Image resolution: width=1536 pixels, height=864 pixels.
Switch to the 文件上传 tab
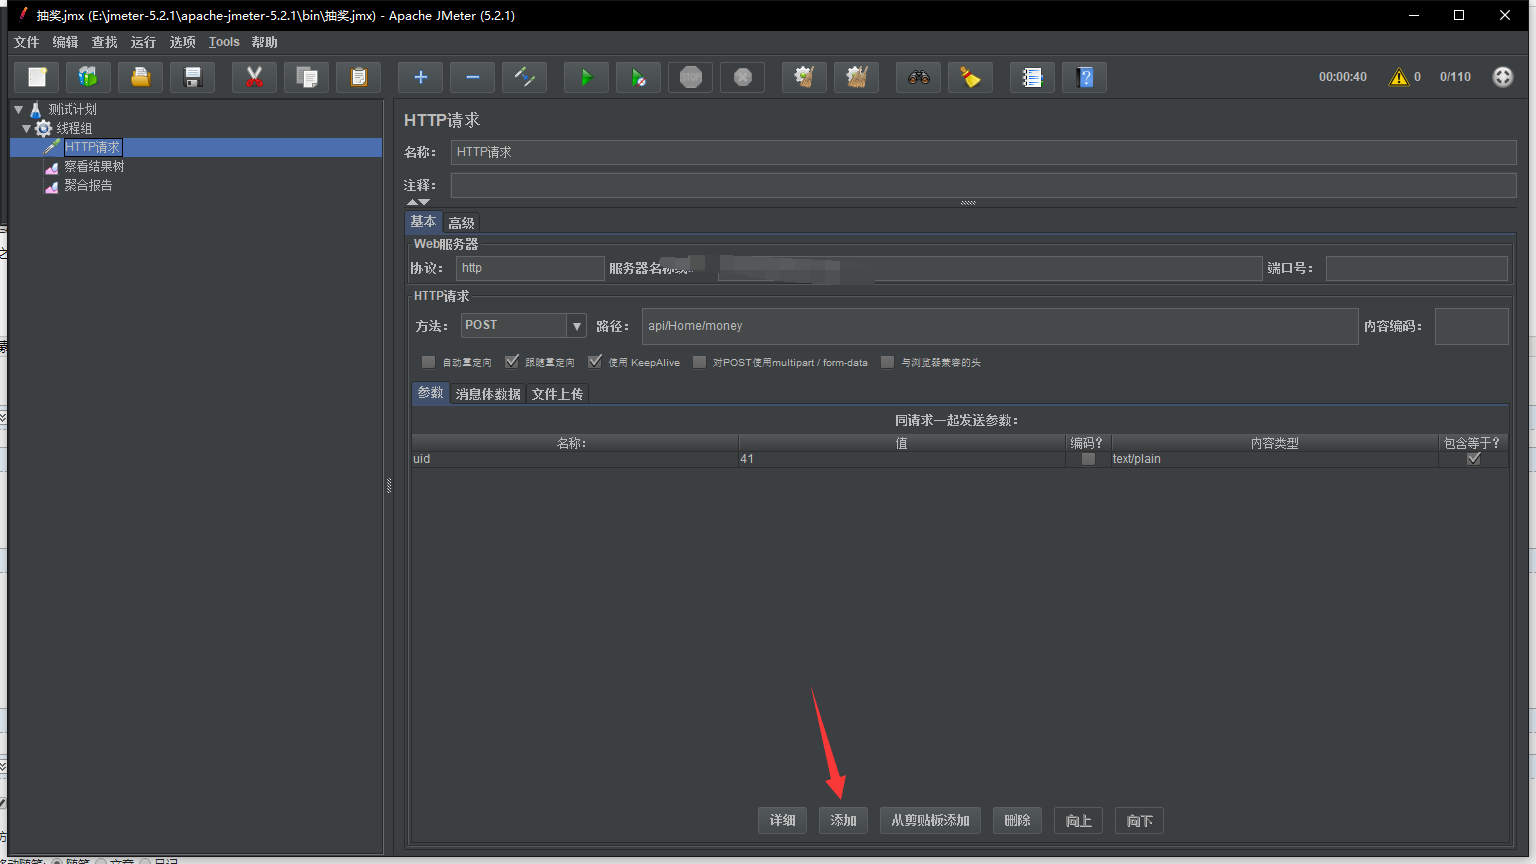click(x=557, y=394)
